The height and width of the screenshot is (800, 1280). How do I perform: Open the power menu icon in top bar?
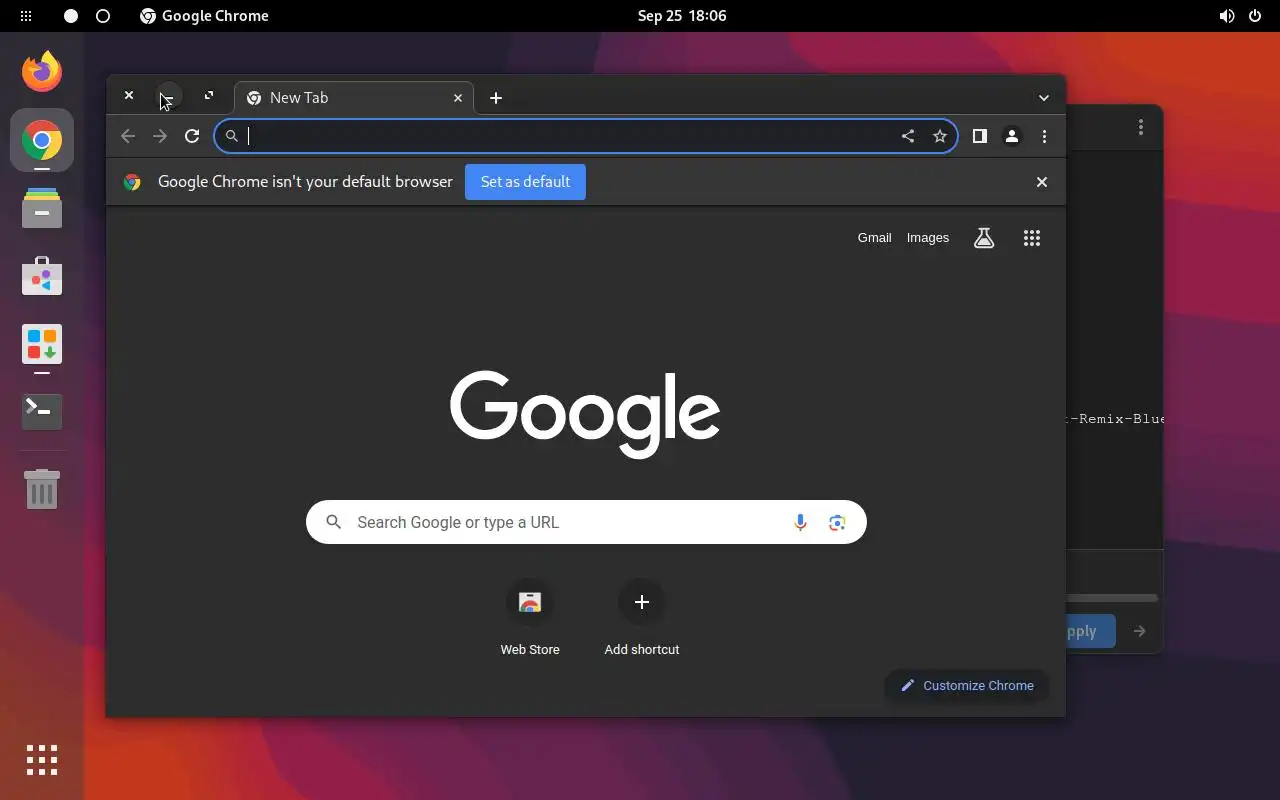click(1255, 16)
